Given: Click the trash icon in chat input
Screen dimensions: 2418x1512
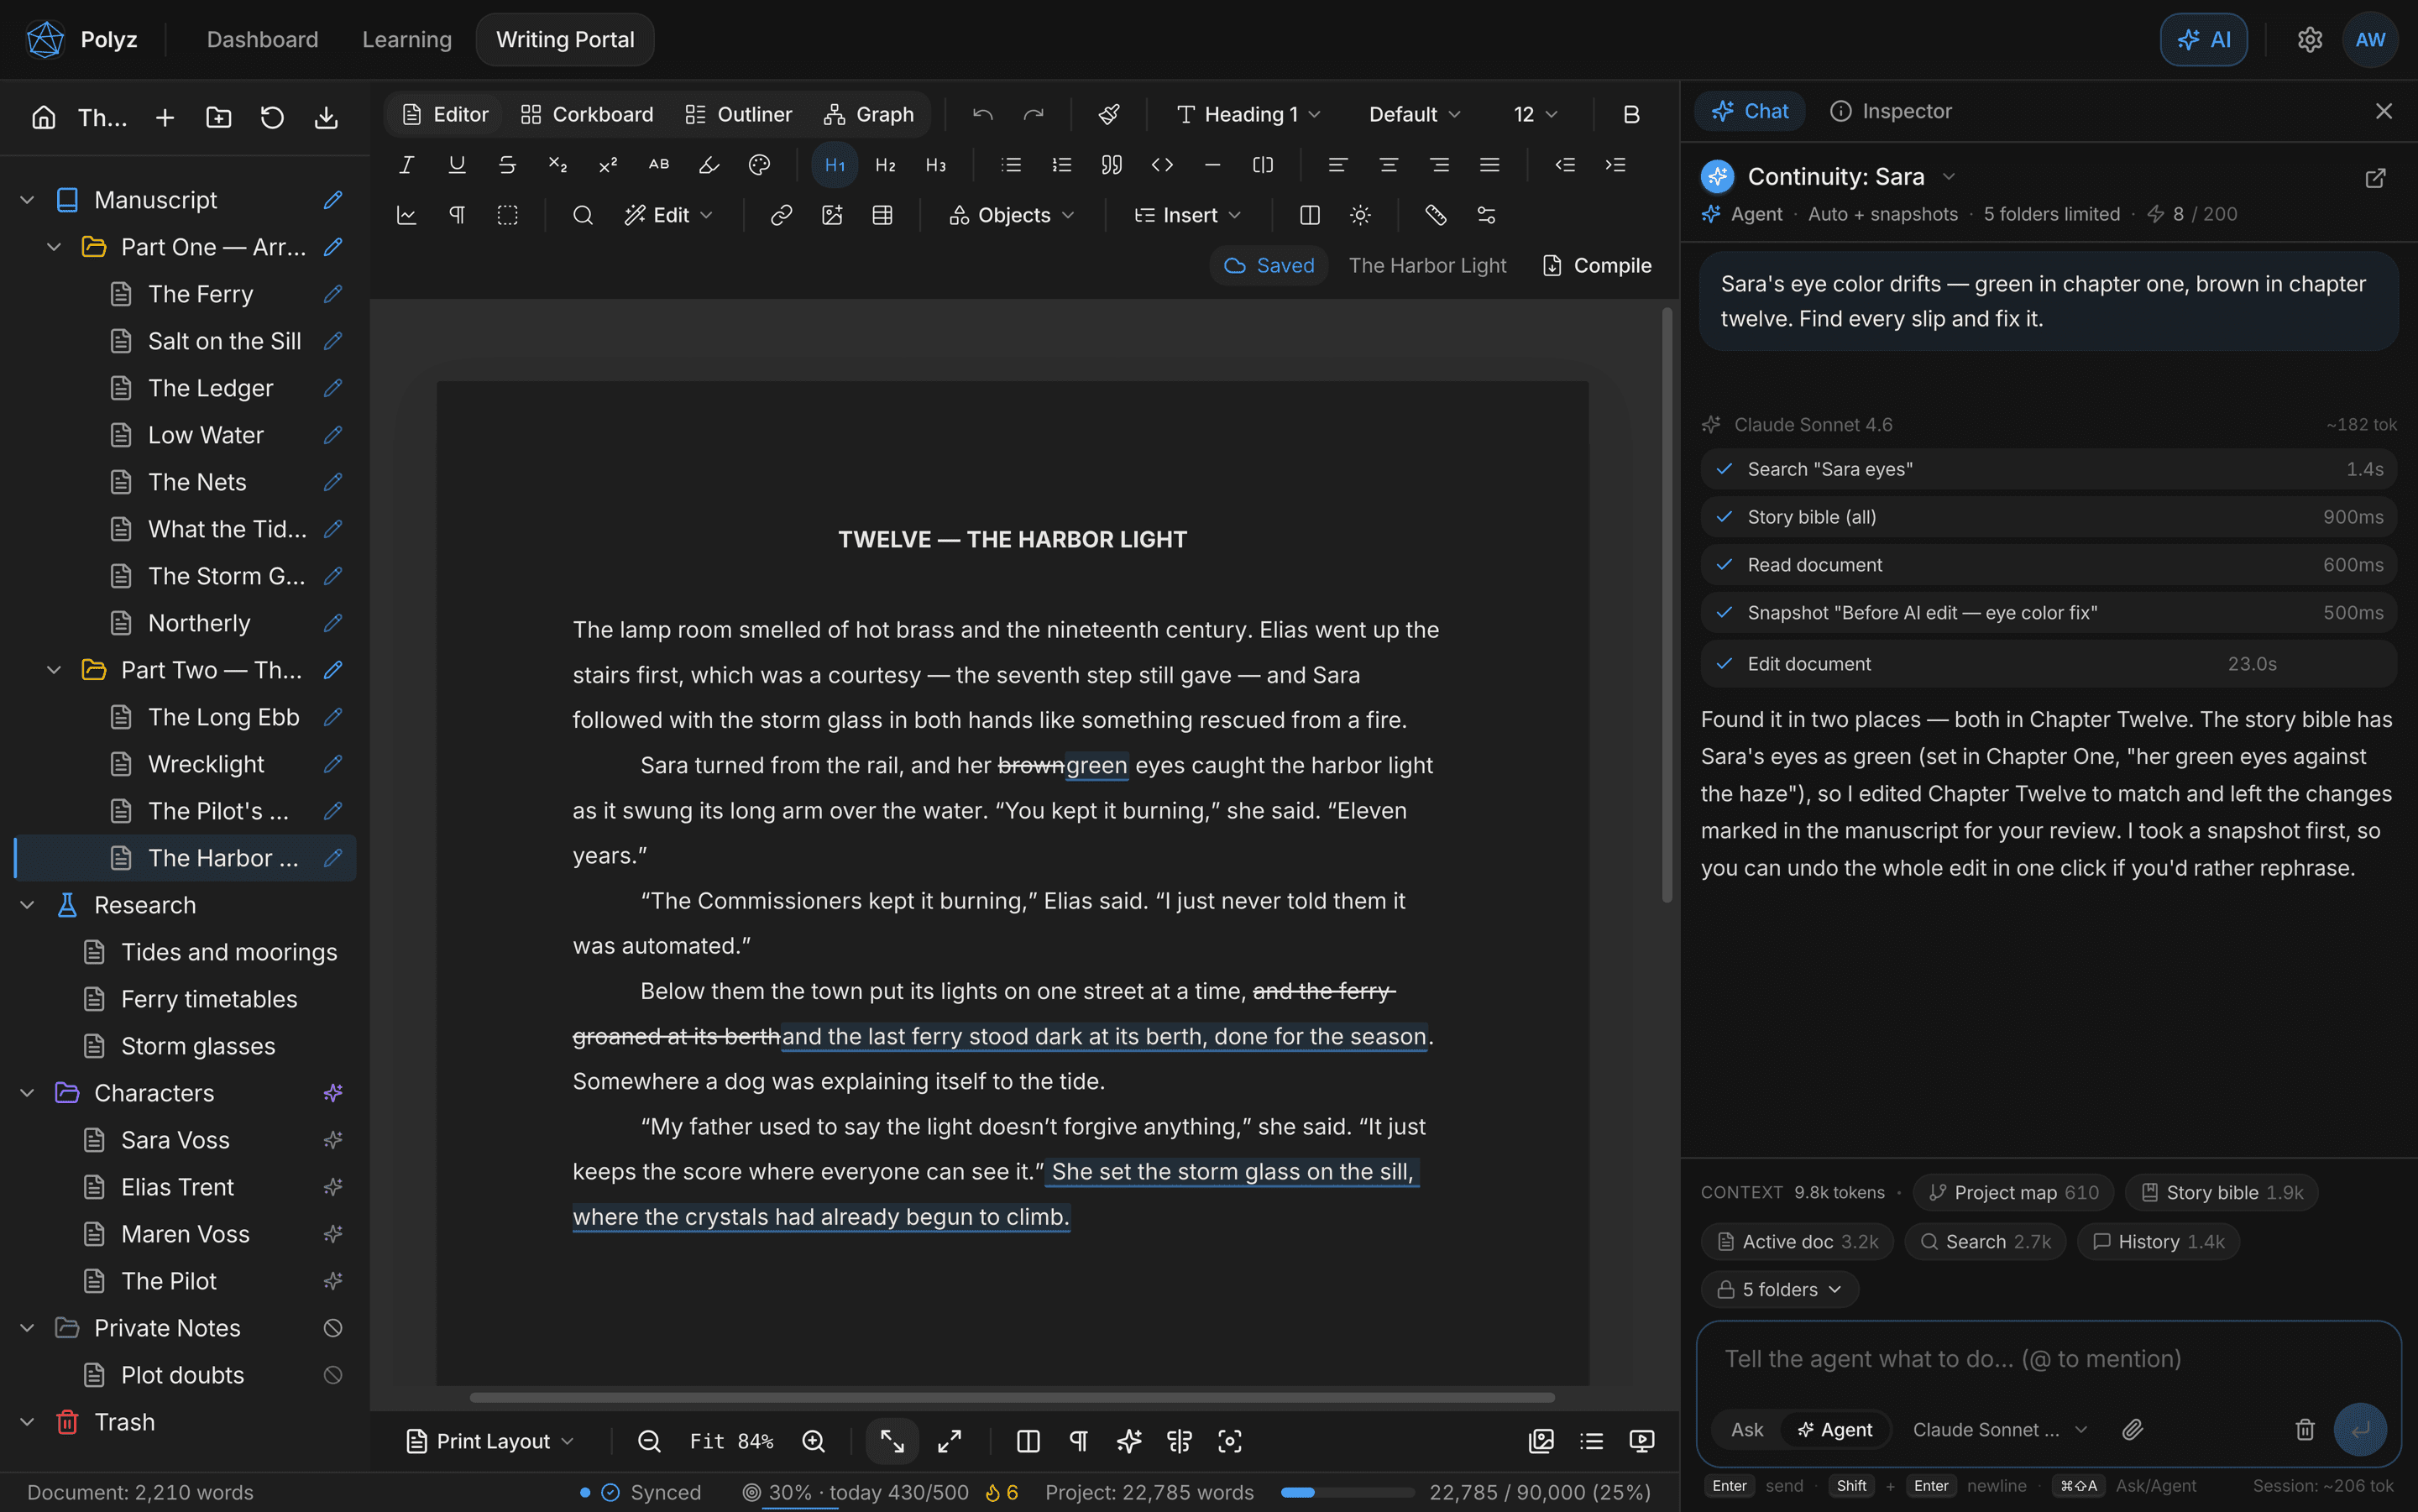Looking at the screenshot, I should tap(2305, 1430).
